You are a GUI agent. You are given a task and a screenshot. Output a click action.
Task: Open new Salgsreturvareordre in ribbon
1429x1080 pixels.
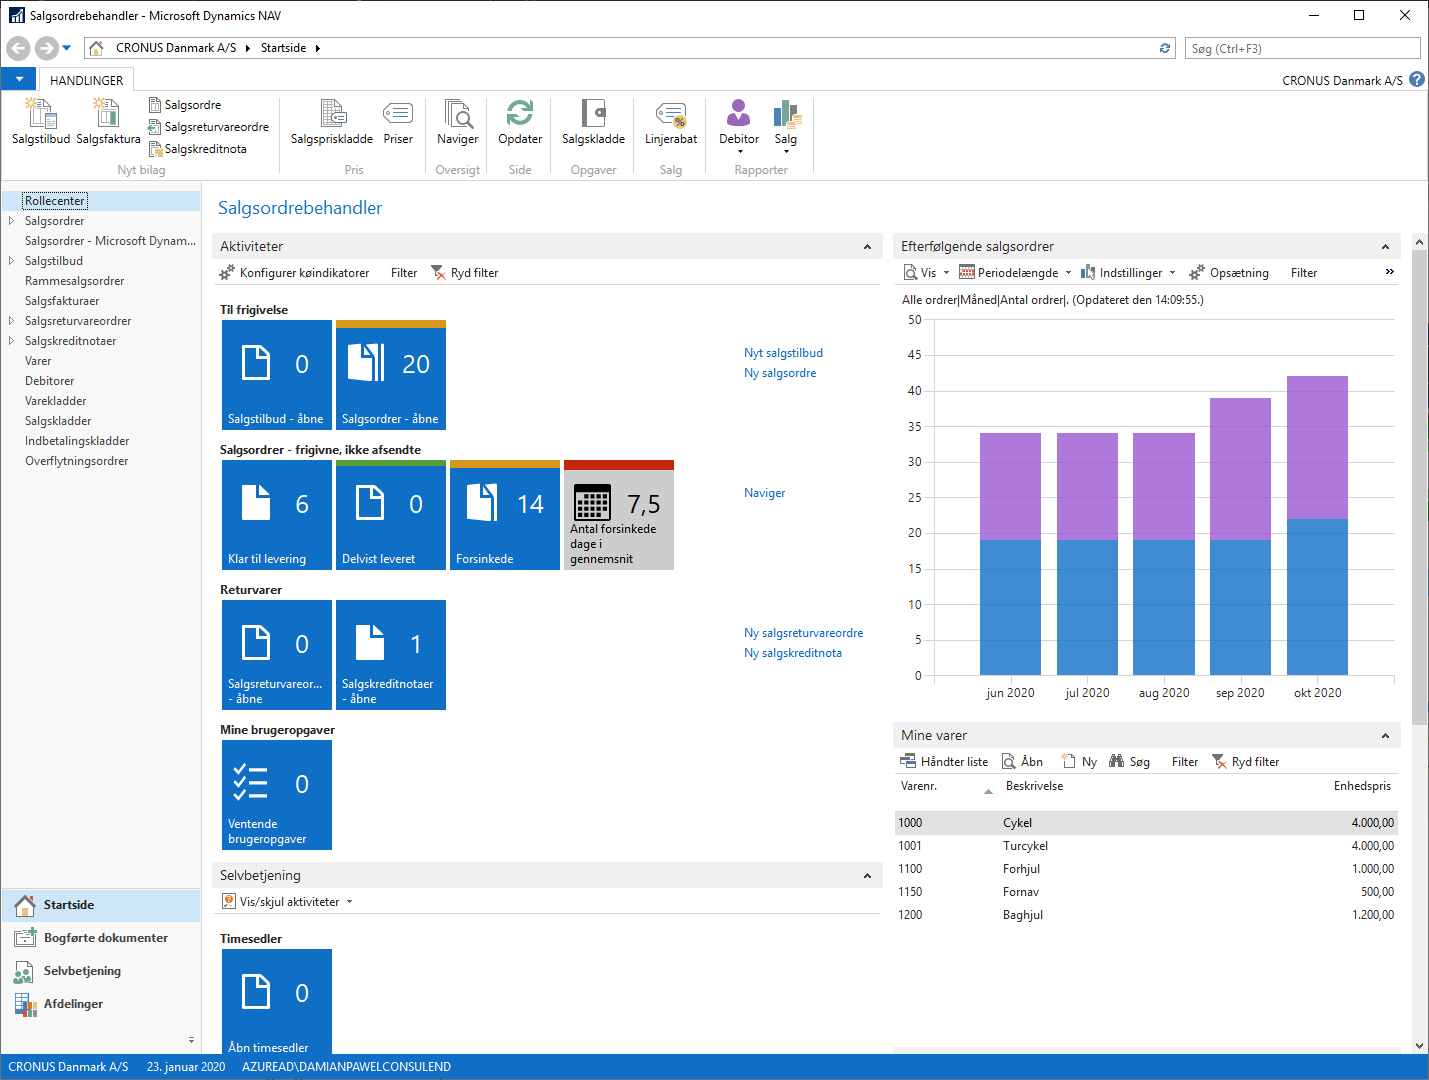click(x=209, y=127)
